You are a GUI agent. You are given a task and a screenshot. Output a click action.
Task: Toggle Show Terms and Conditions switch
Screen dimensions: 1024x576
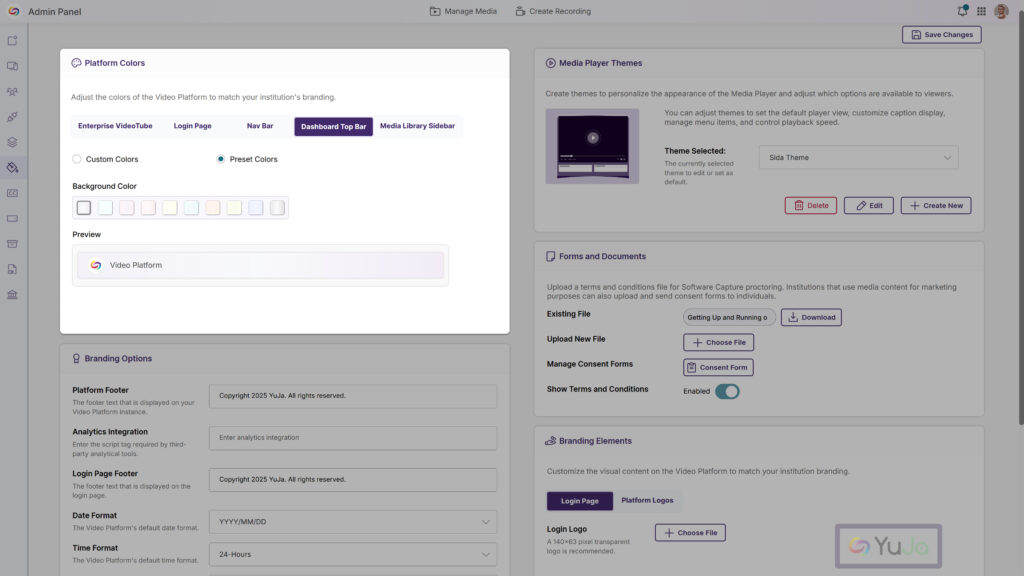pos(727,391)
